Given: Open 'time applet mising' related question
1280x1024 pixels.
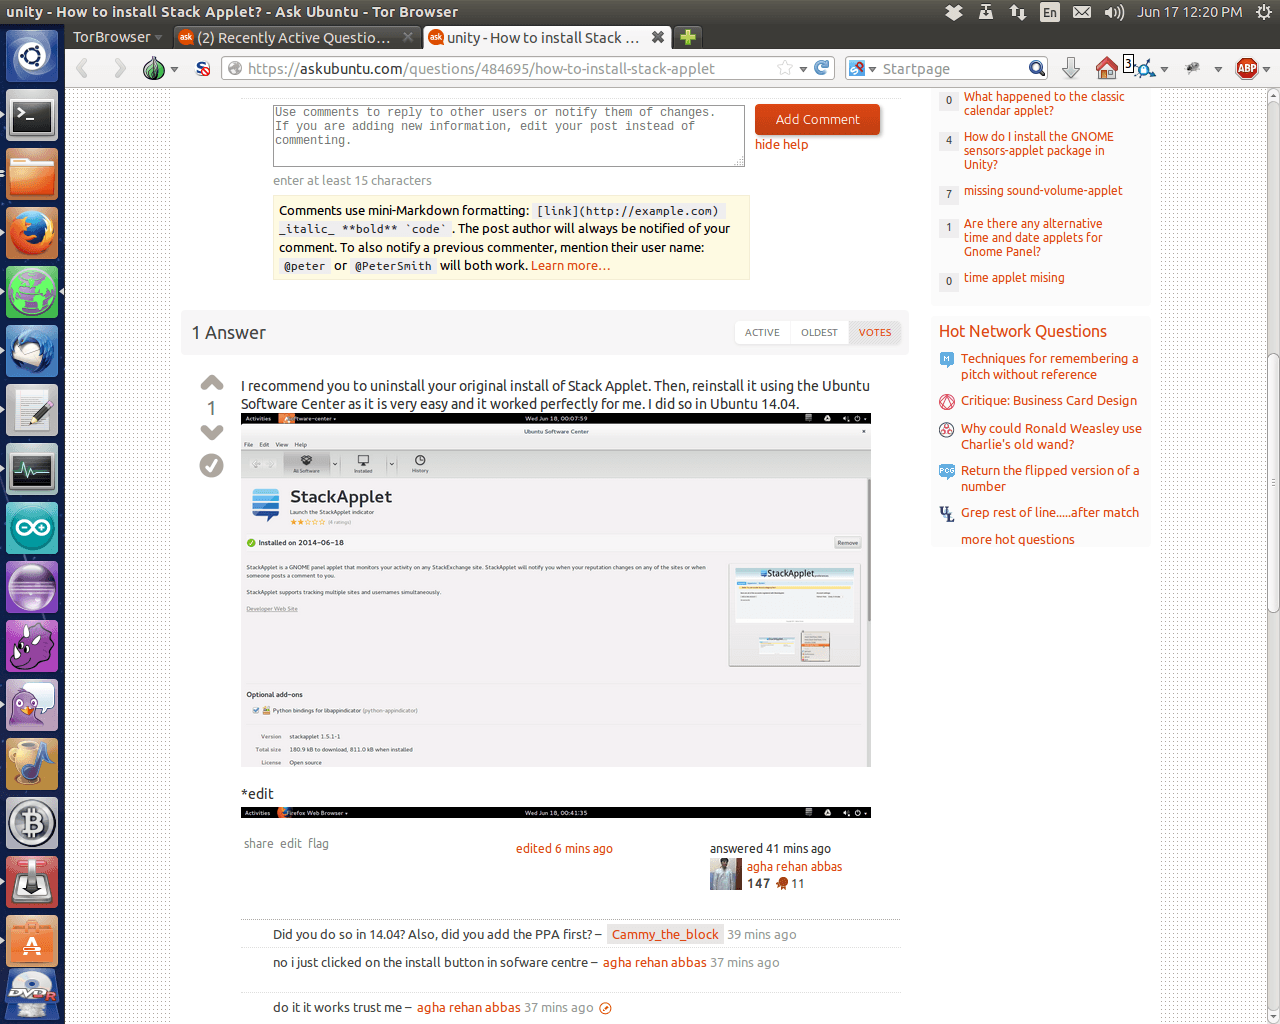Looking at the screenshot, I should coord(1014,277).
